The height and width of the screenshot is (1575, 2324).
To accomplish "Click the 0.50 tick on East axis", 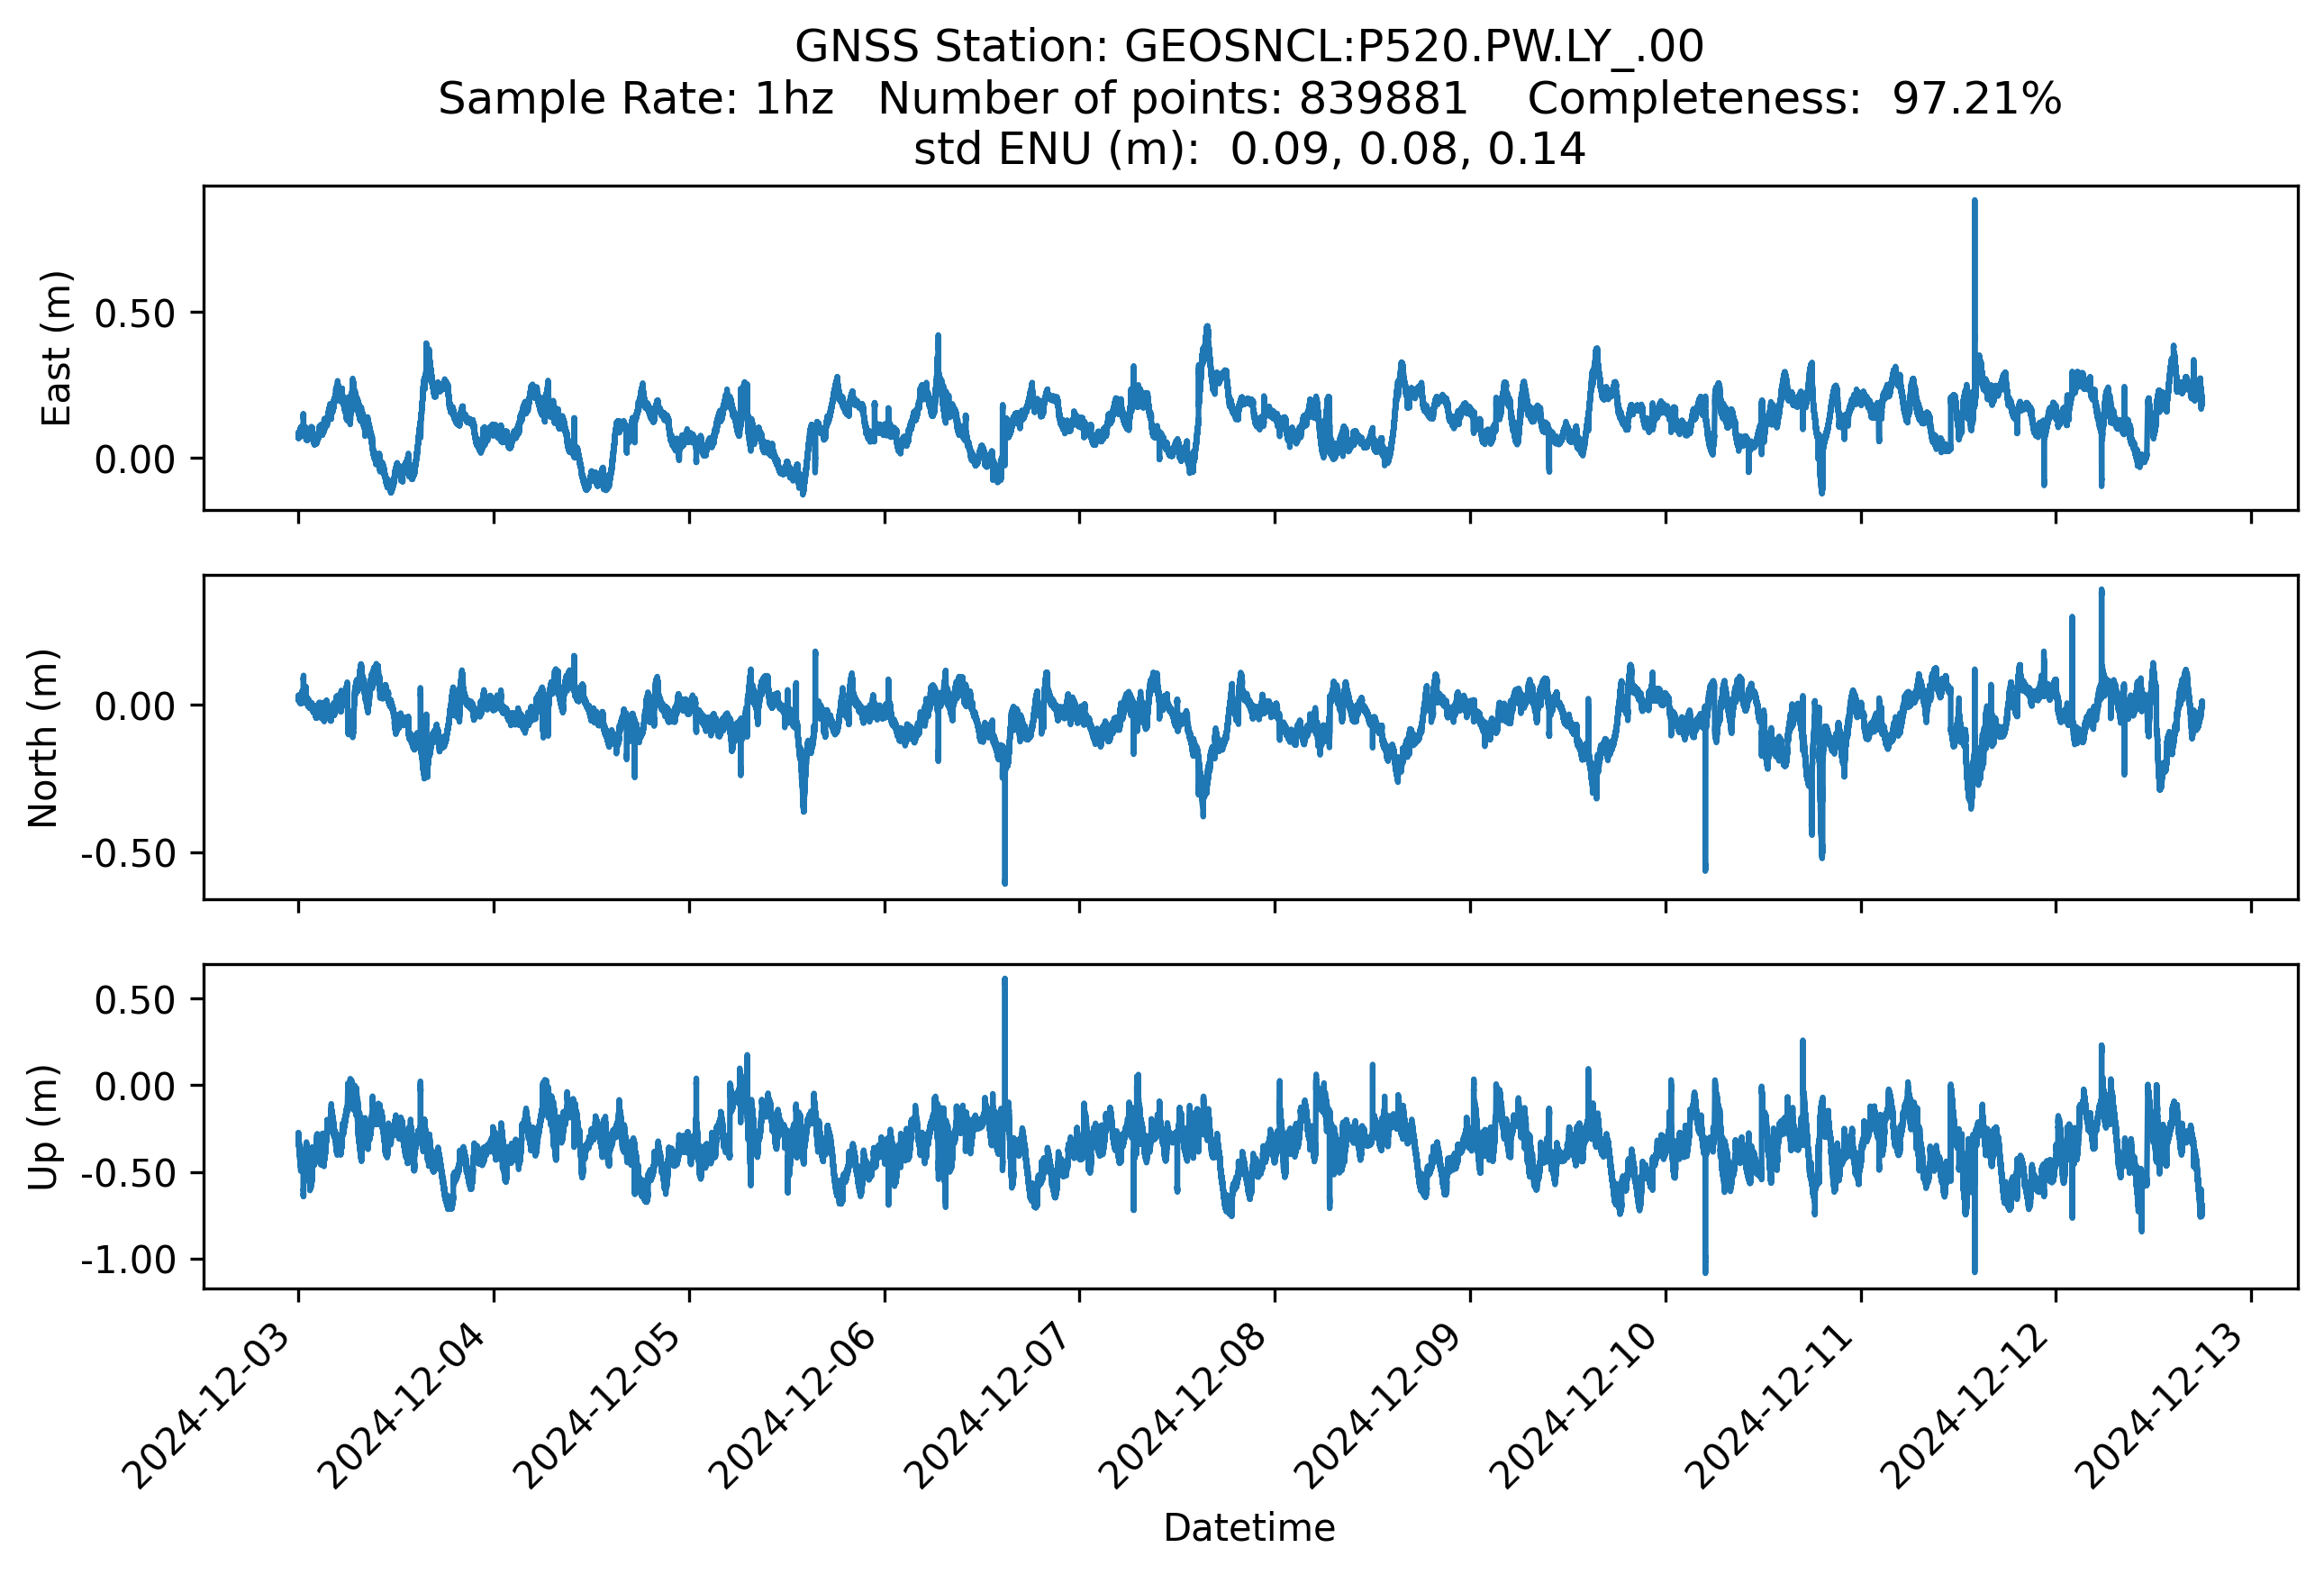I will click(x=134, y=314).
